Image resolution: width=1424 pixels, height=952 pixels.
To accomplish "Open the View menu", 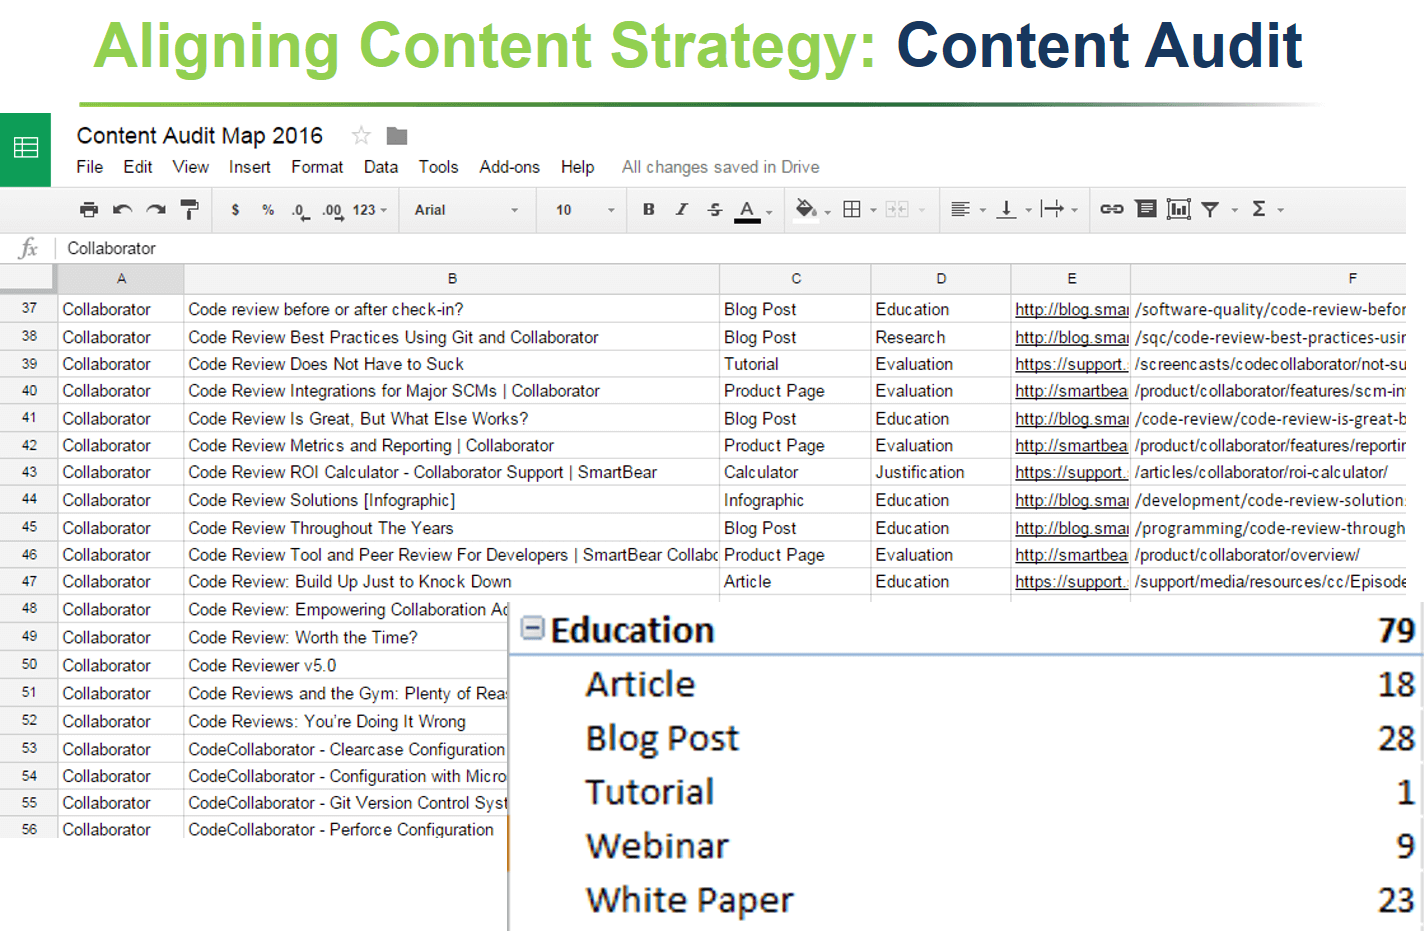I will (190, 167).
